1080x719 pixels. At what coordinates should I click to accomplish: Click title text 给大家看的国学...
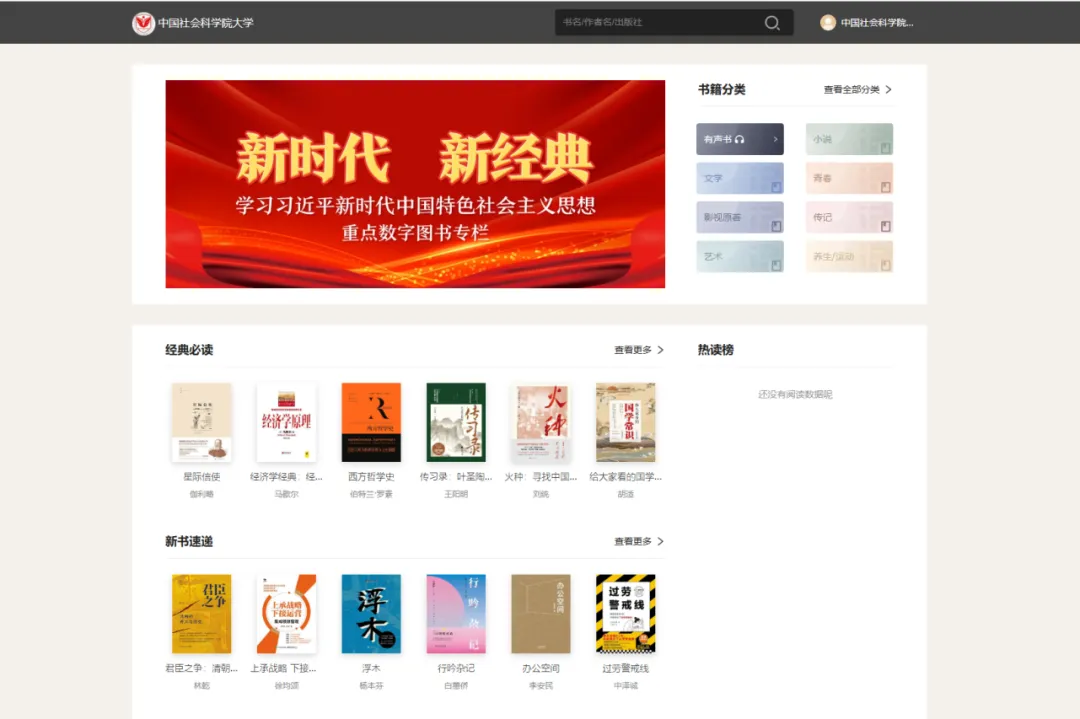(625, 477)
